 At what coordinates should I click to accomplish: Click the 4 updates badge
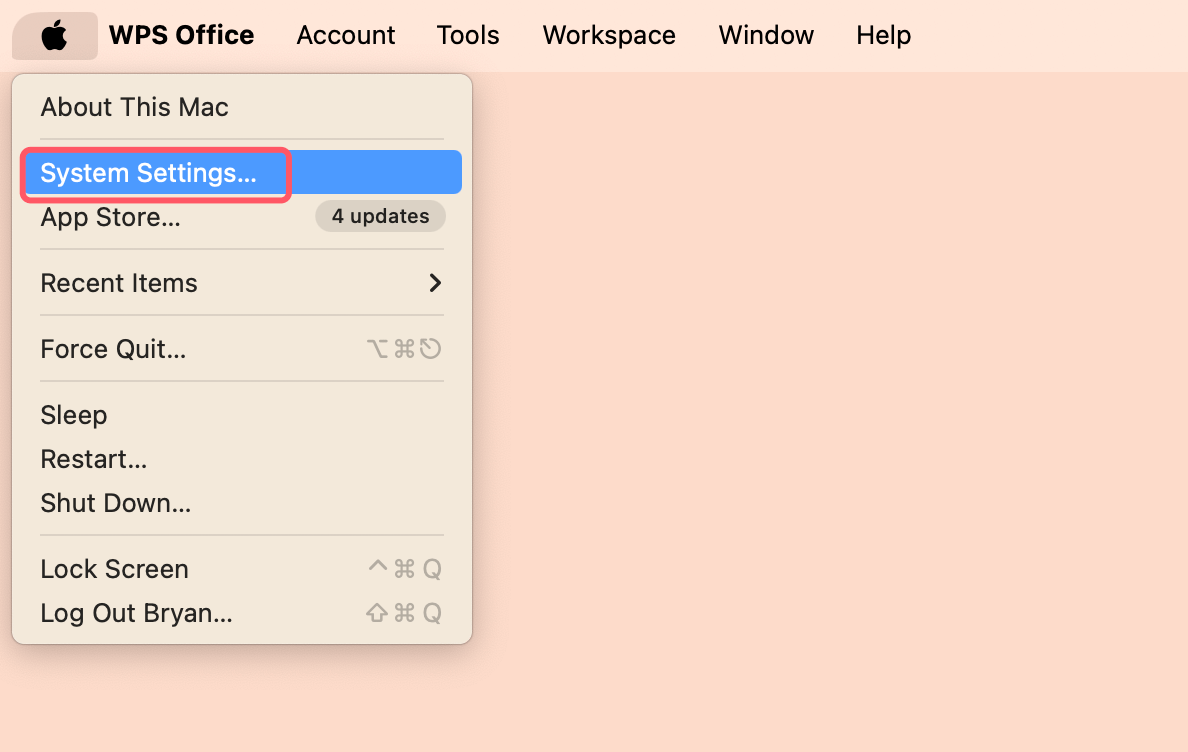(380, 217)
